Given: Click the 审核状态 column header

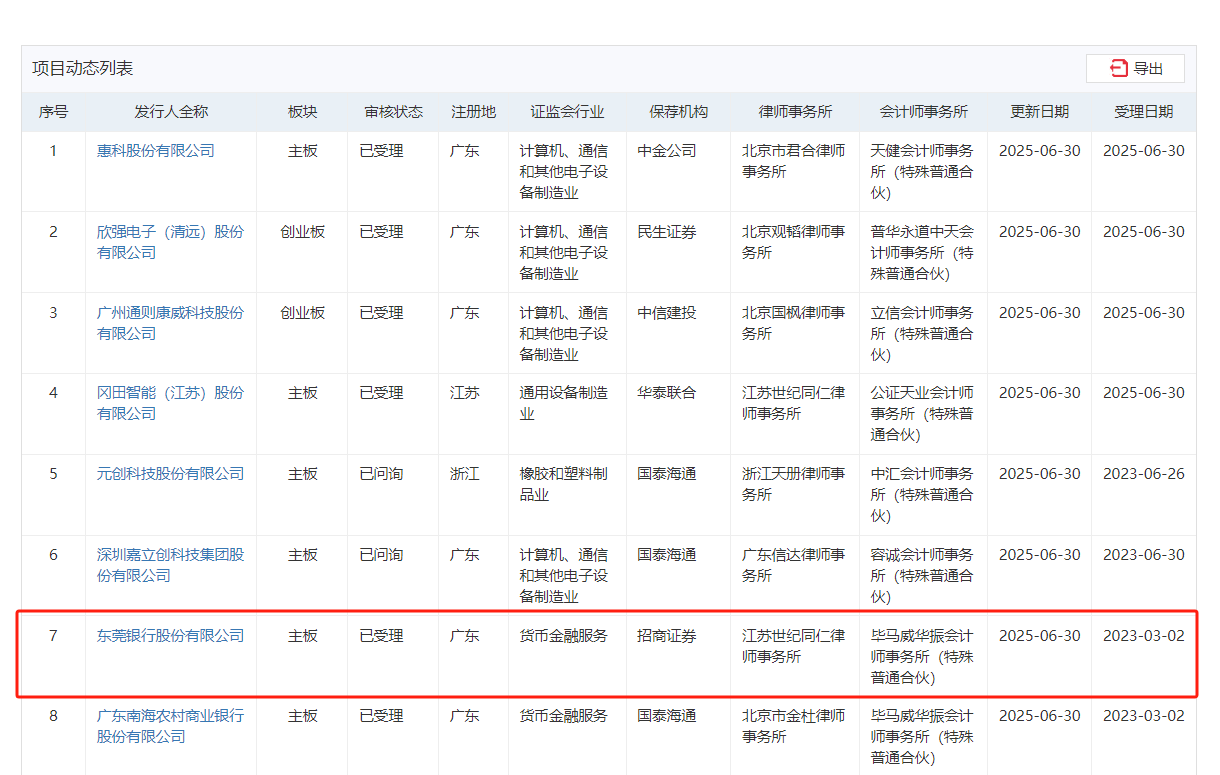Looking at the screenshot, I should (393, 112).
